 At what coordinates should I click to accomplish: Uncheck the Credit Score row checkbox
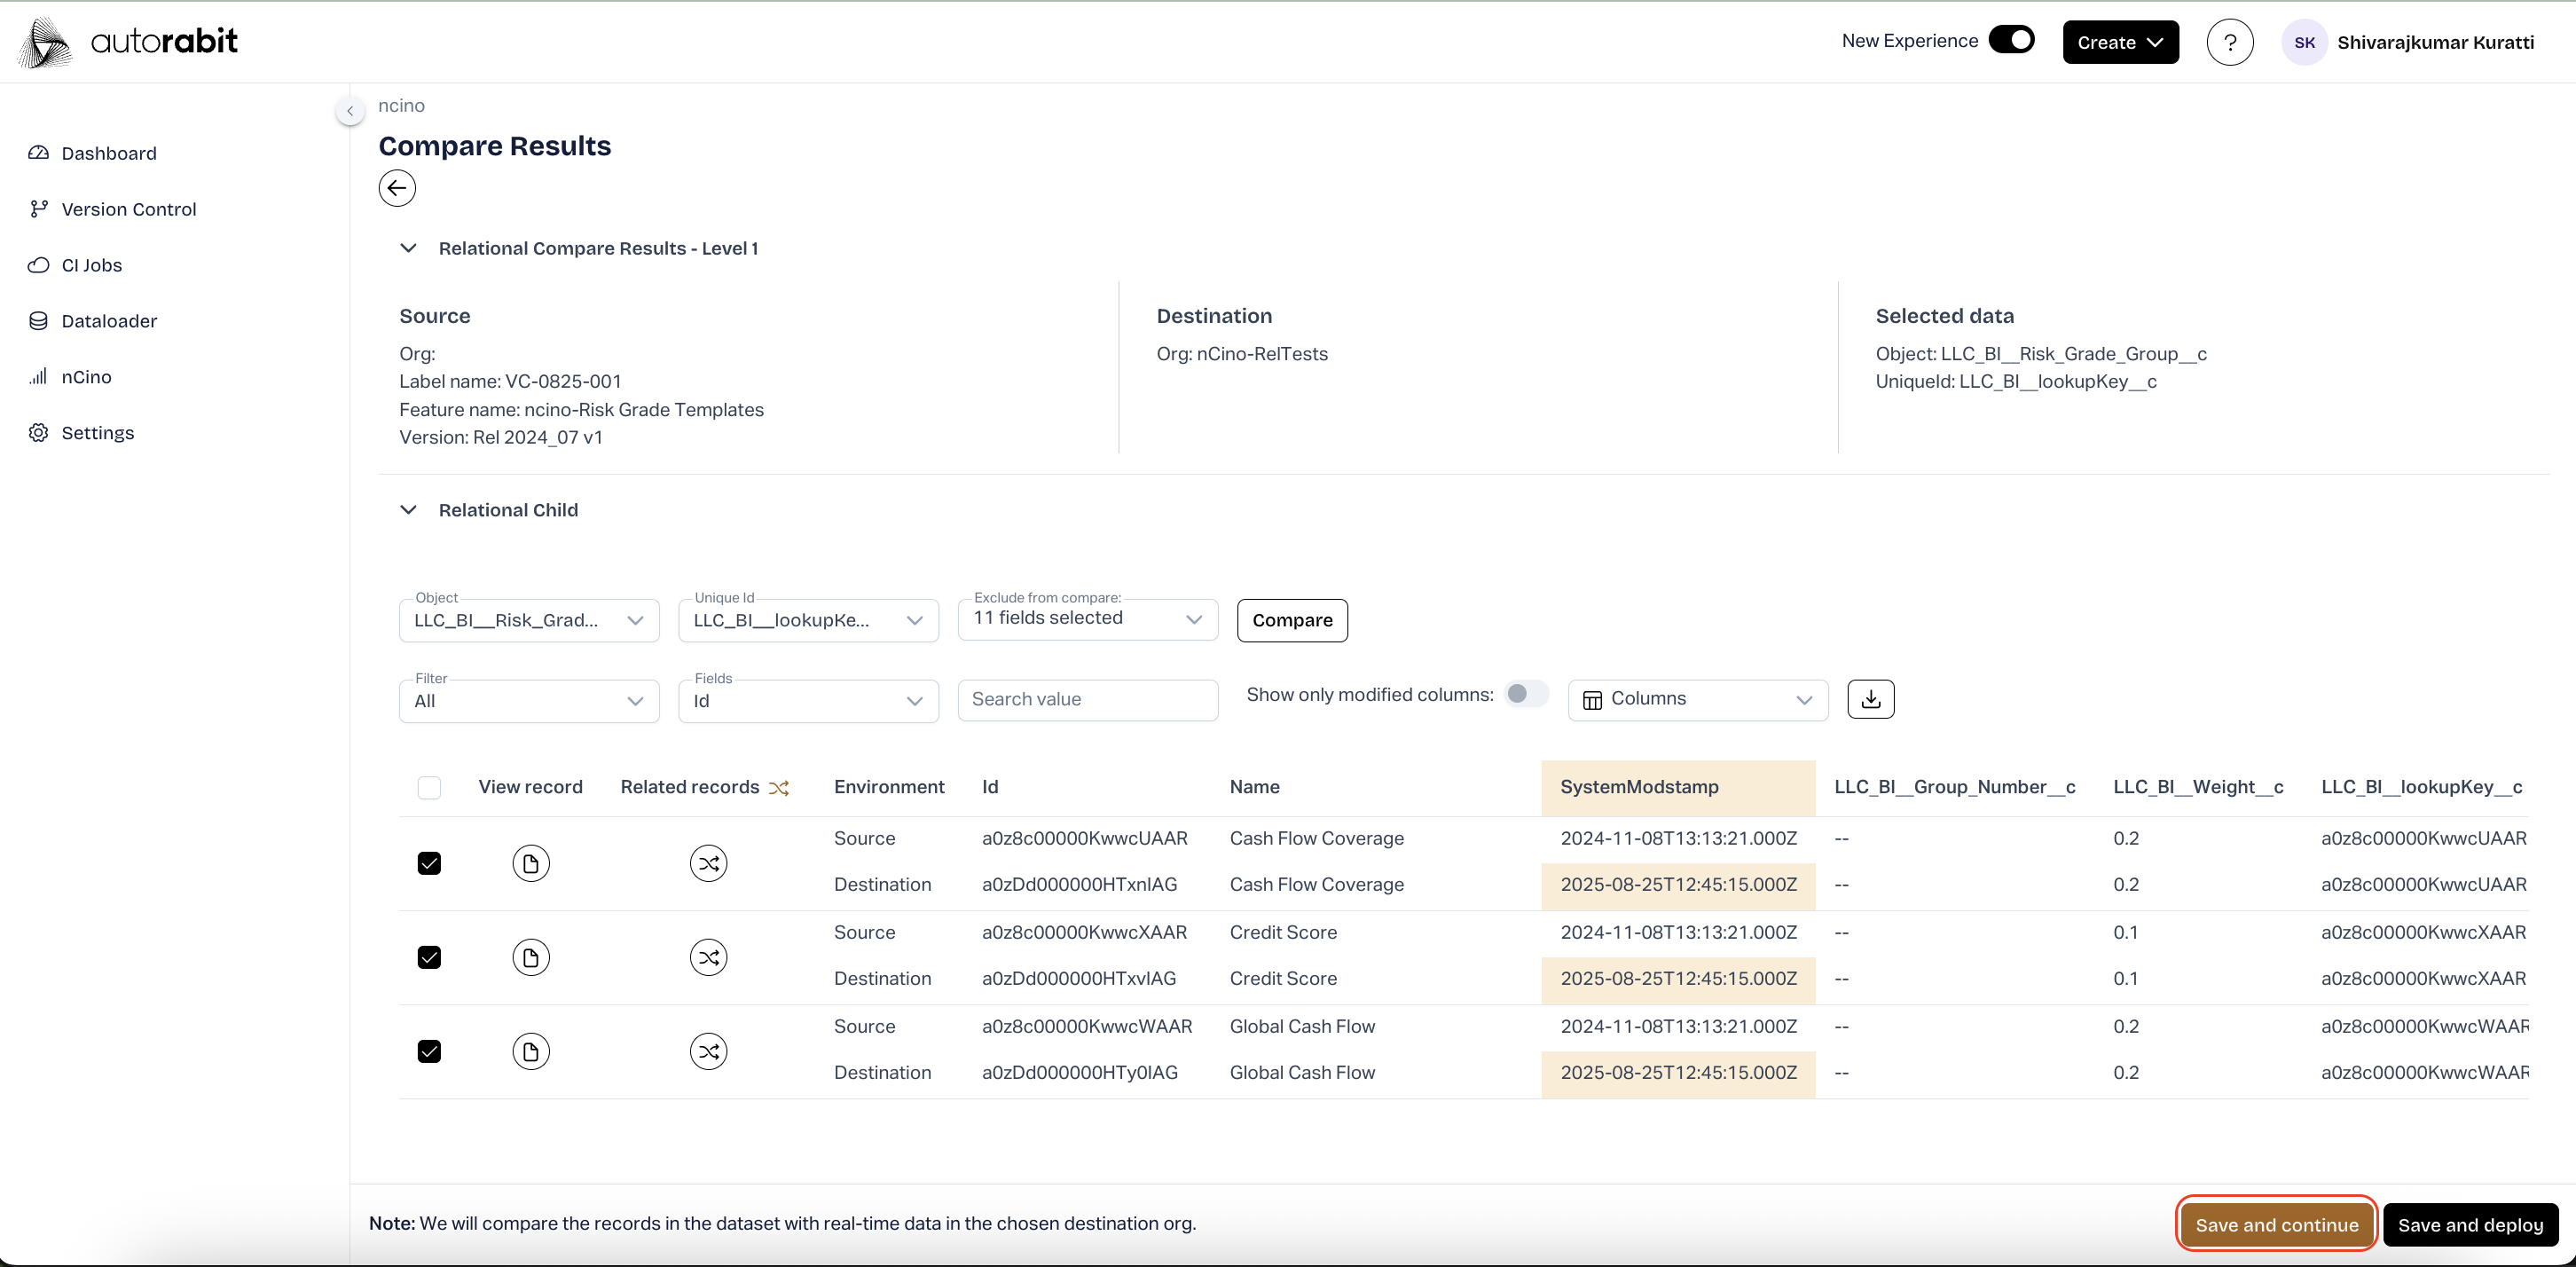429,957
